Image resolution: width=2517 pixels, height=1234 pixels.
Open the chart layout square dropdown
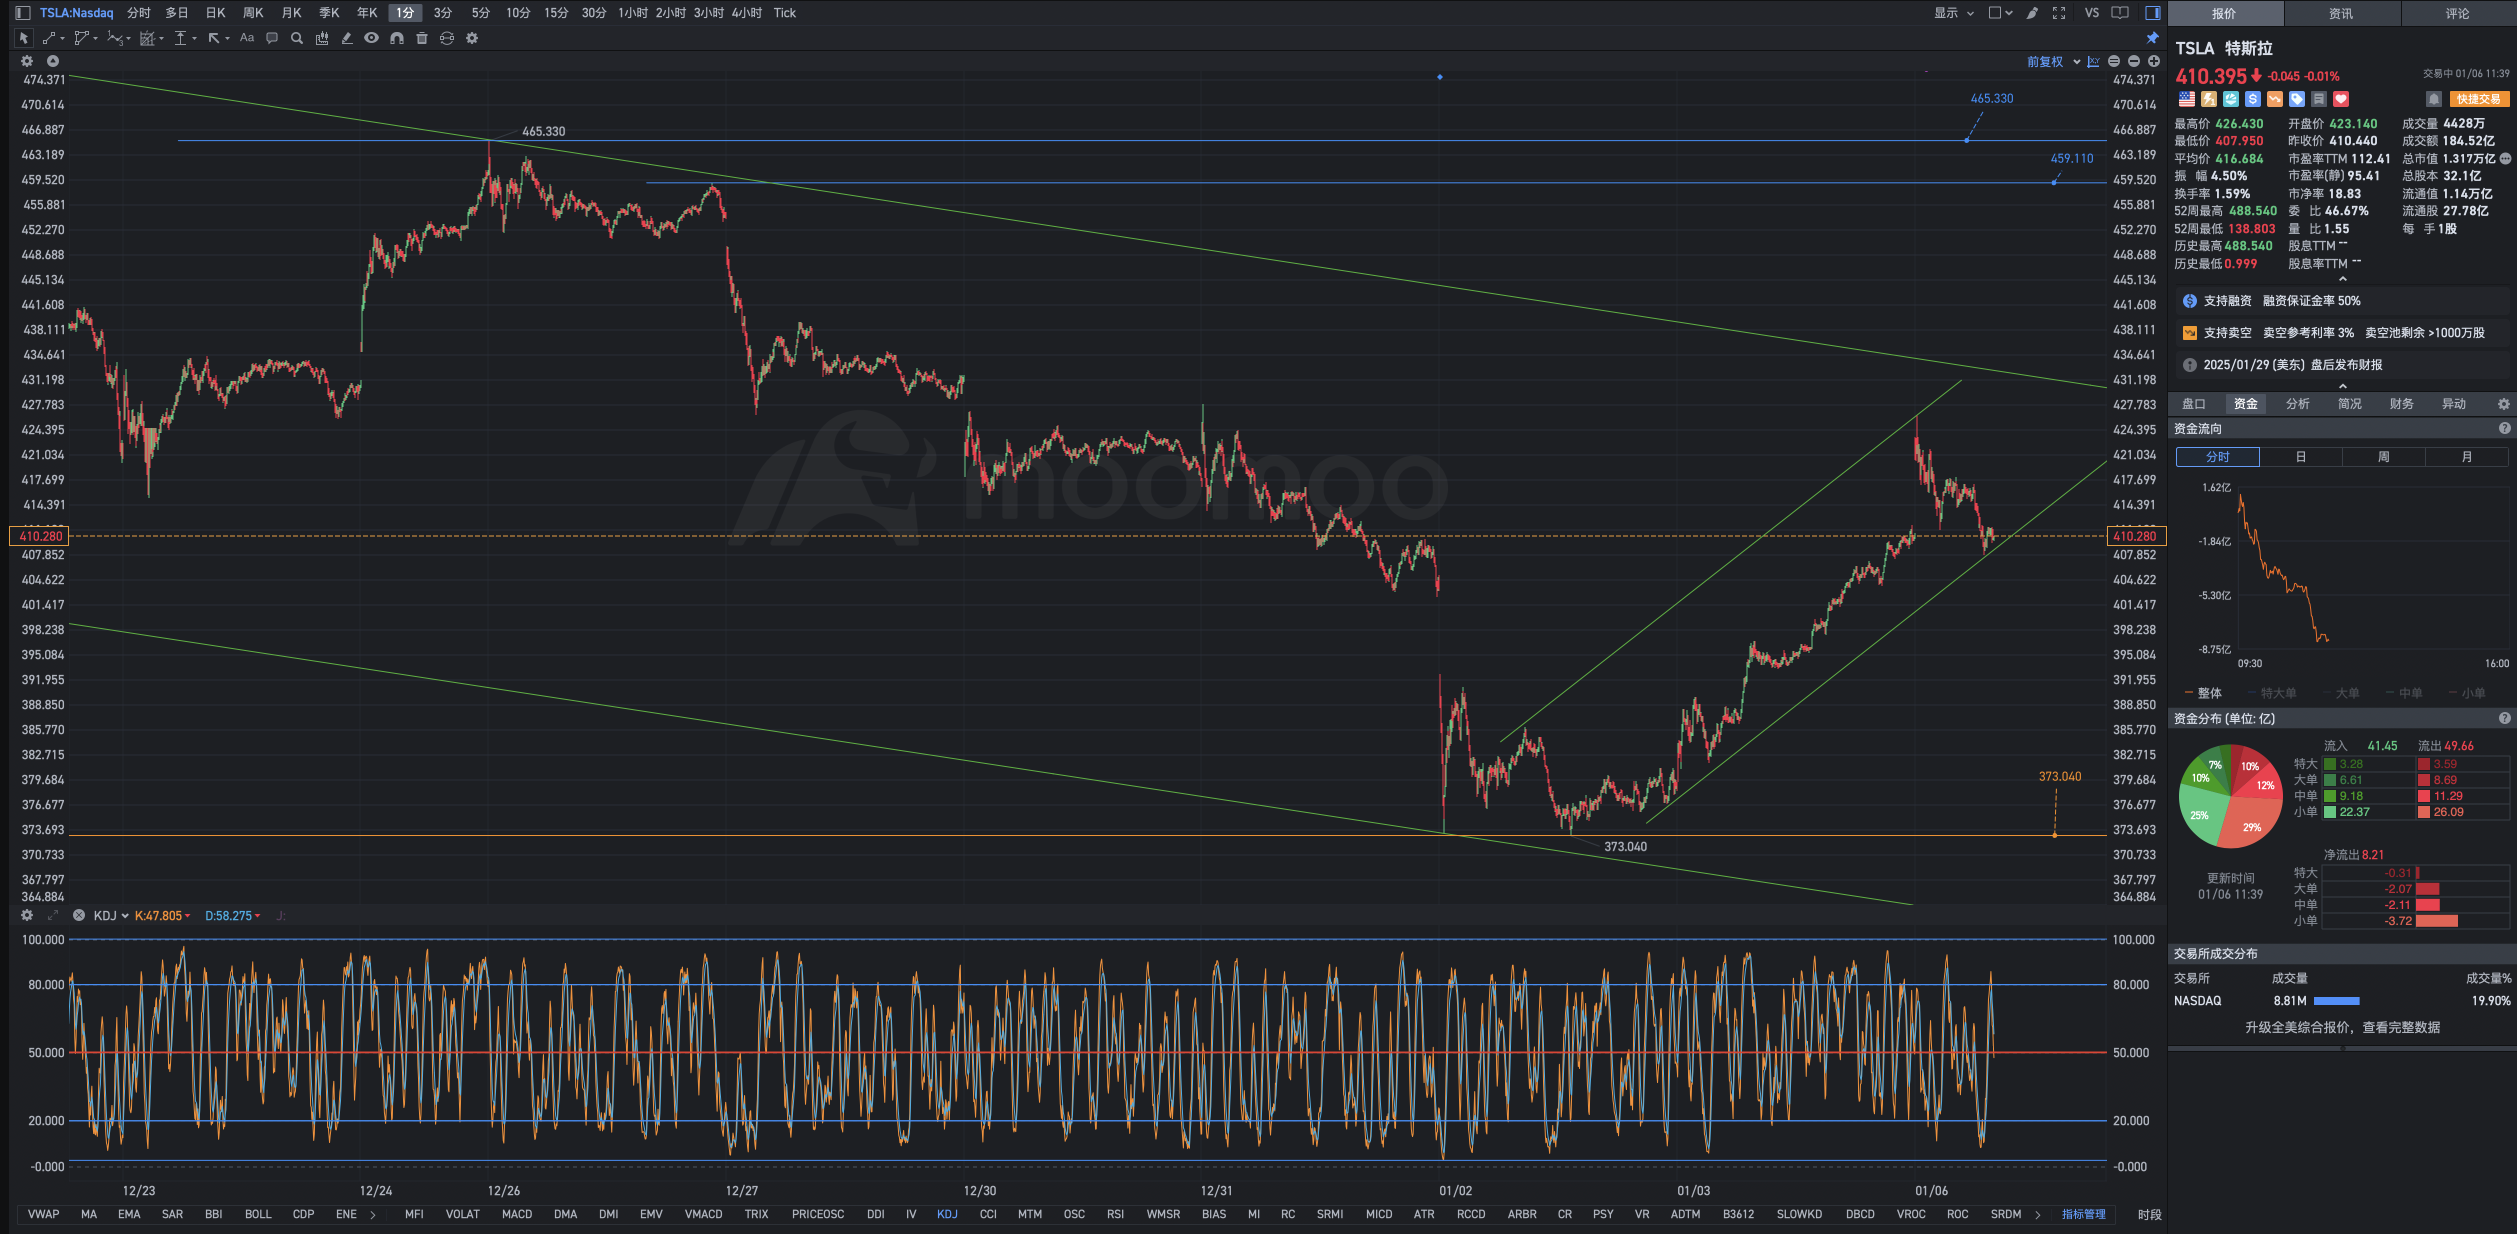(2000, 13)
